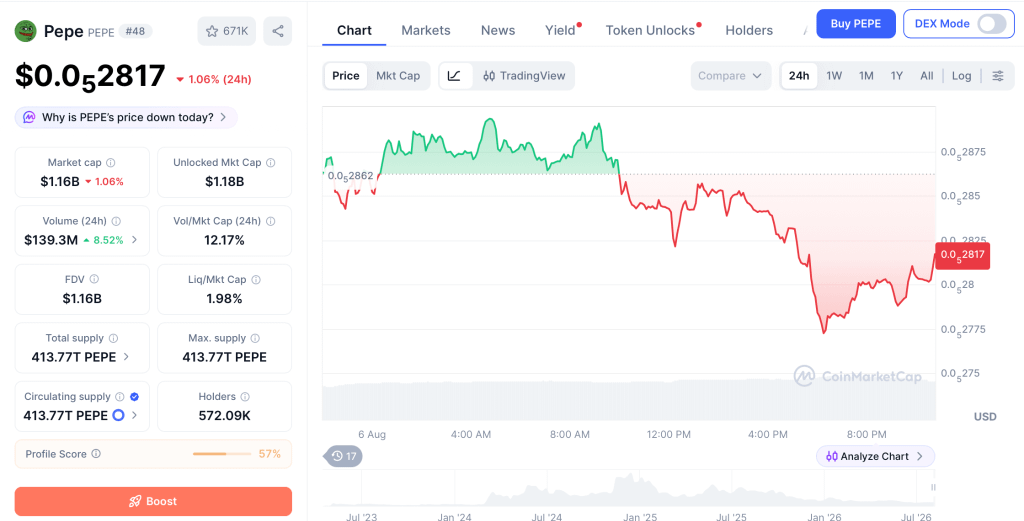Open info icon next to Vol/Mkt Cap (24h)
Viewport: 1024px width, 521px height.
point(270,221)
